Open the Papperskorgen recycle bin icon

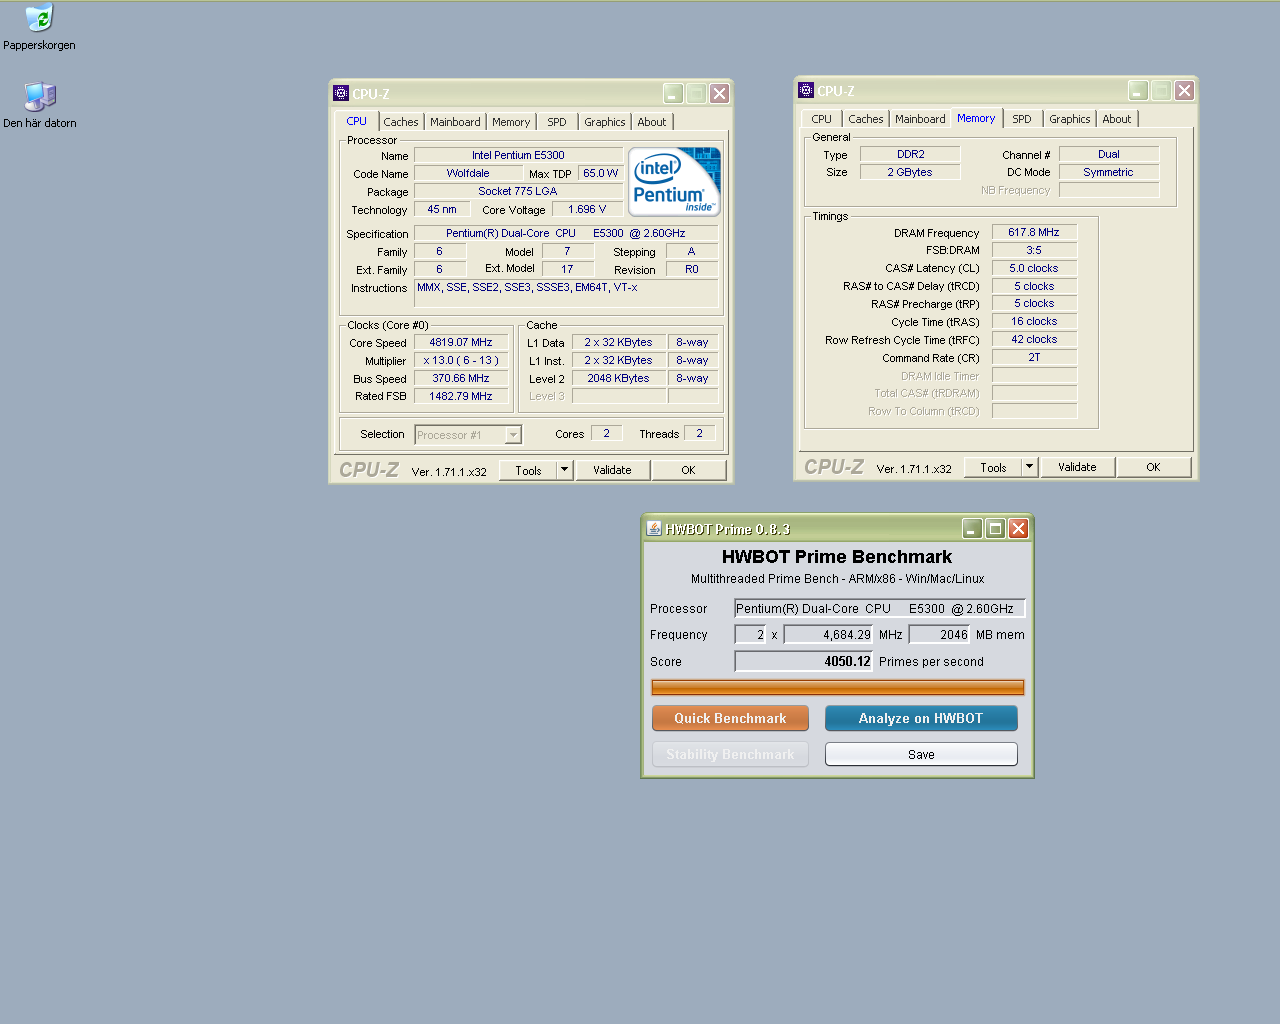coord(39,18)
